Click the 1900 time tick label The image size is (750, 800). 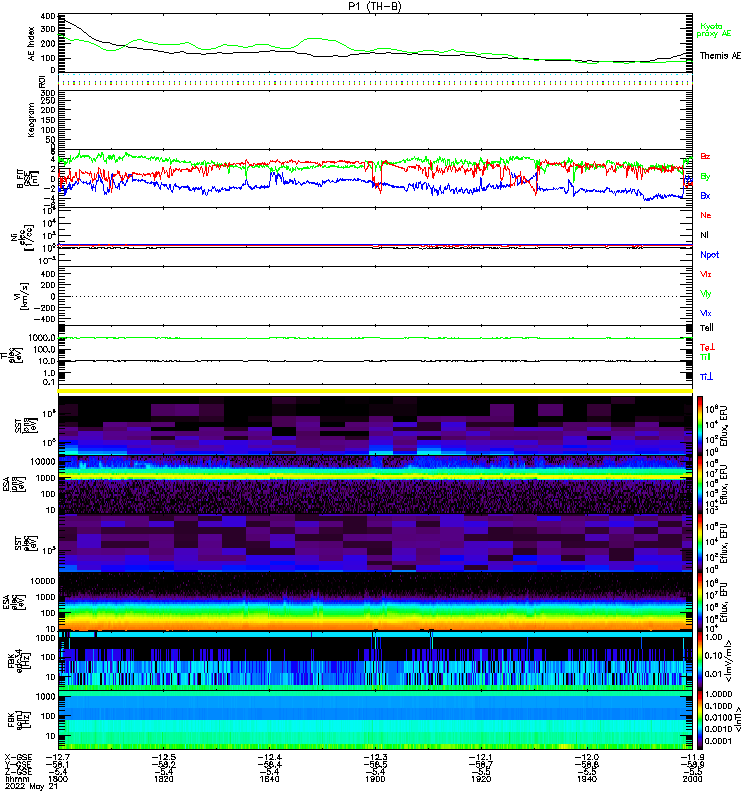pyautogui.click(x=375, y=779)
